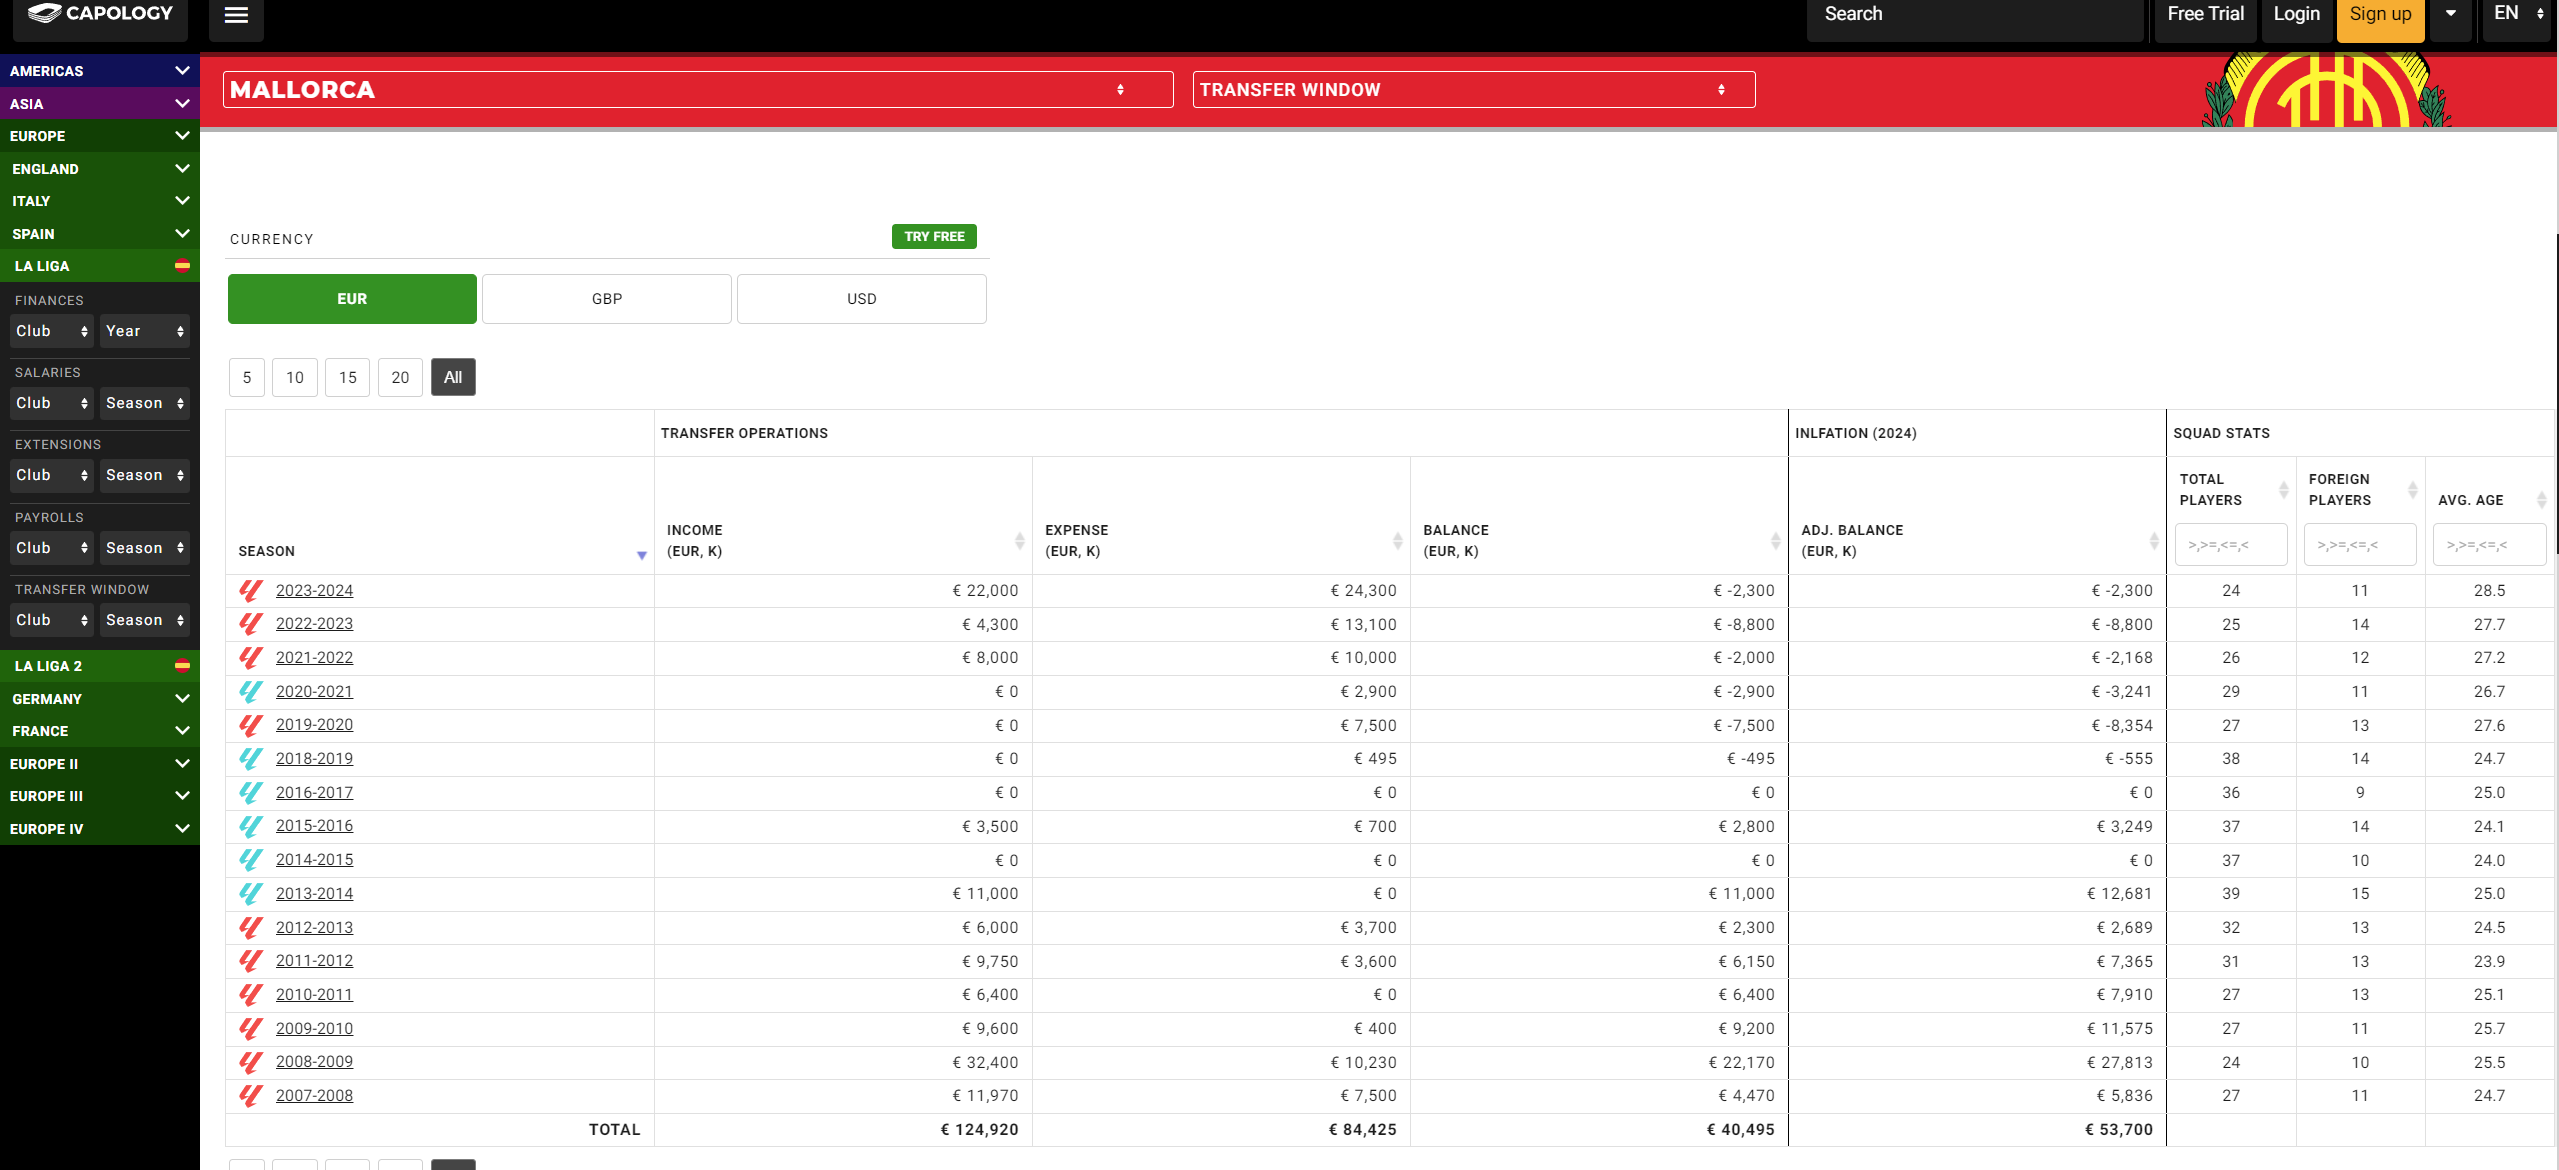Viewport: 2559px width, 1170px height.
Task: Open Payrolls Season dropdown
Action: 145,548
